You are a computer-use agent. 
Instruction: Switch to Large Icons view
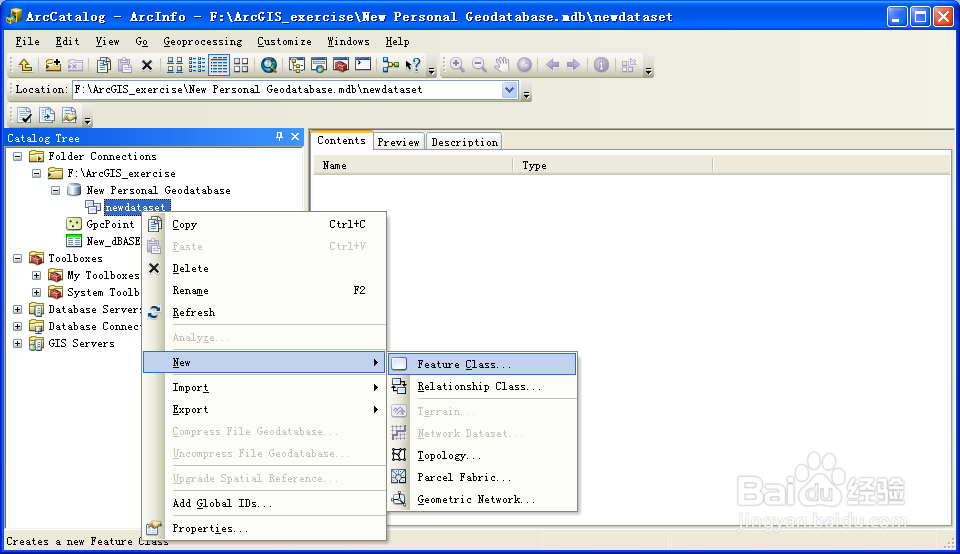[x=175, y=65]
